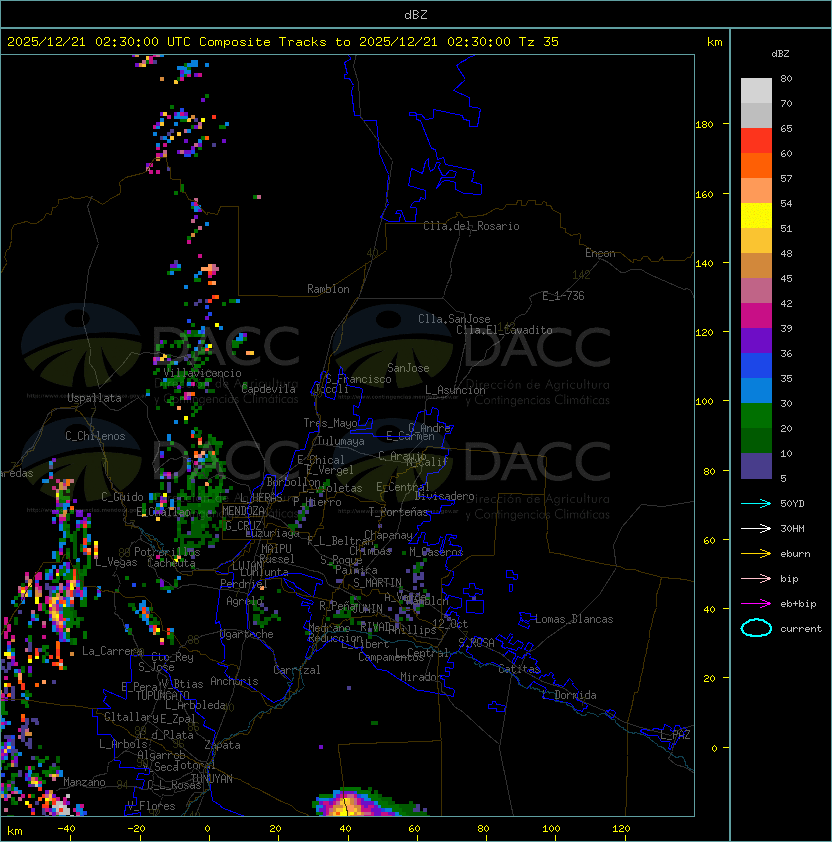Click the Ugarteche label
This screenshot has height=842, width=832.
coord(247,634)
